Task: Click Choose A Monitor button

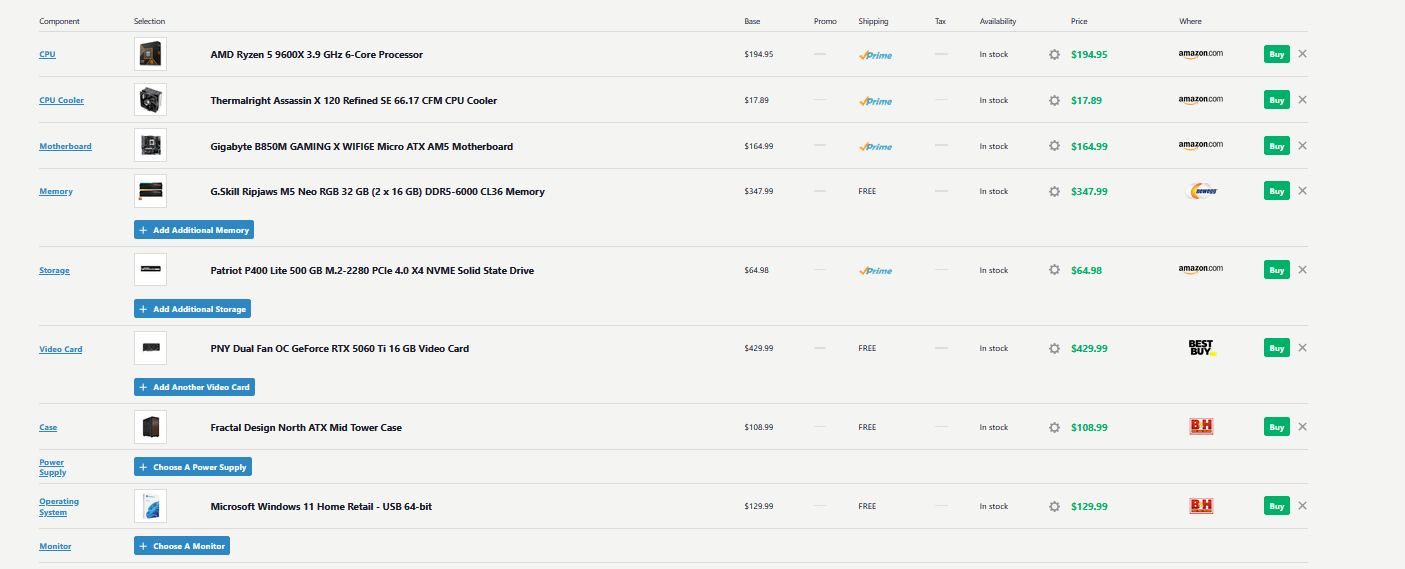Action: coord(182,546)
